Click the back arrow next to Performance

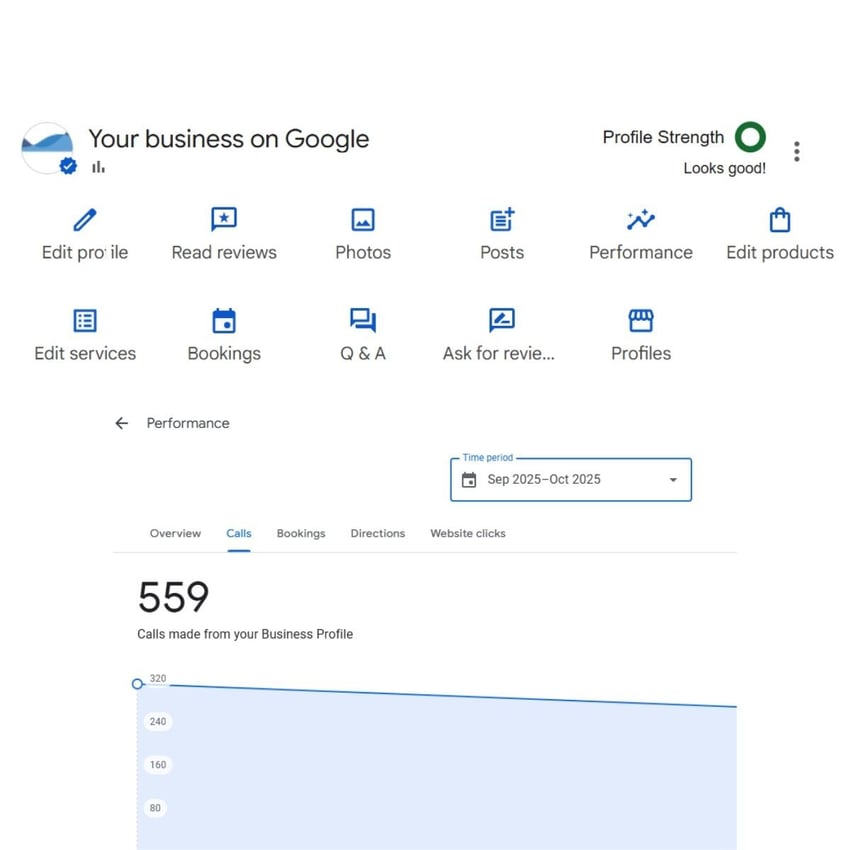121,423
